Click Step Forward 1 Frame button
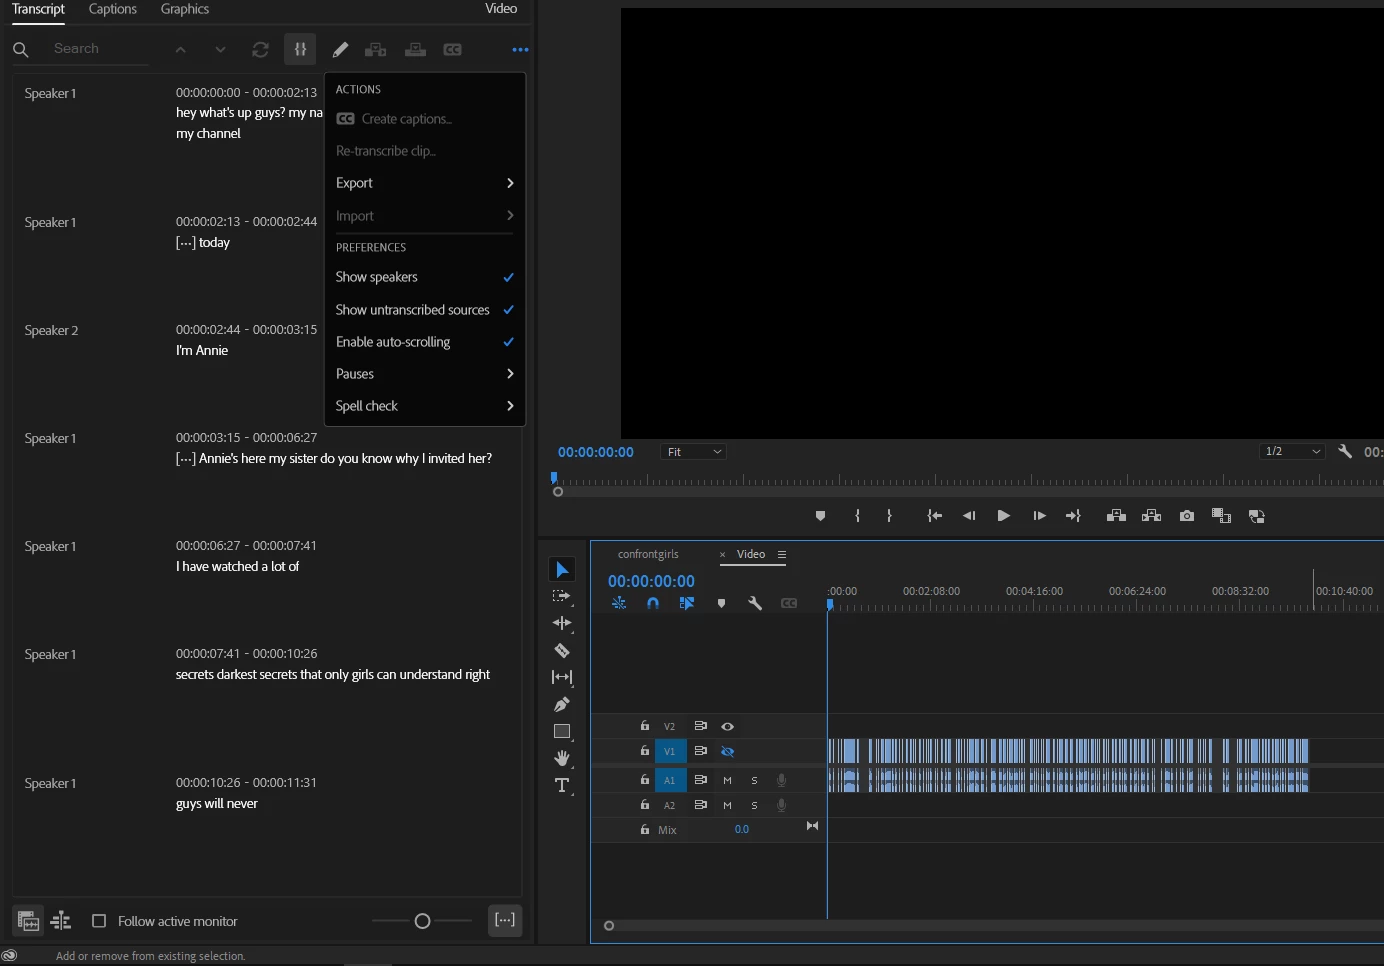Image resolution: width=1384 pixels, height=966 pixels. tap(1039, 516)
